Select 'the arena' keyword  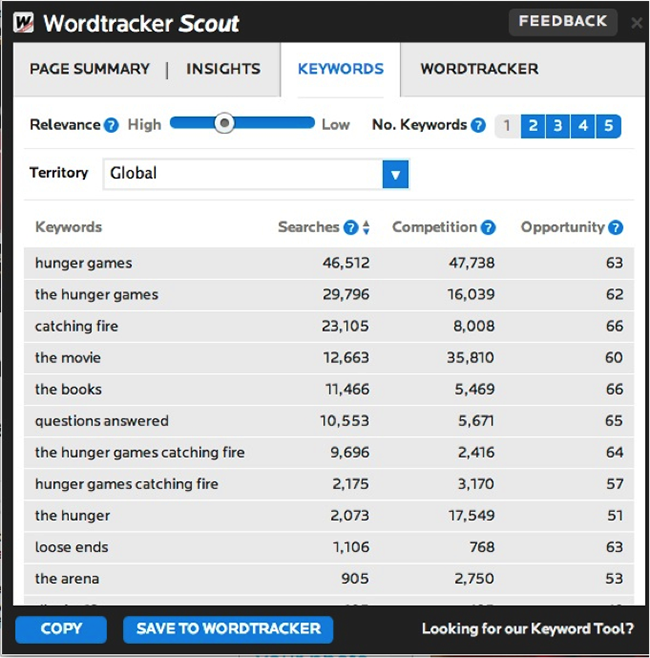click(67, 579)
